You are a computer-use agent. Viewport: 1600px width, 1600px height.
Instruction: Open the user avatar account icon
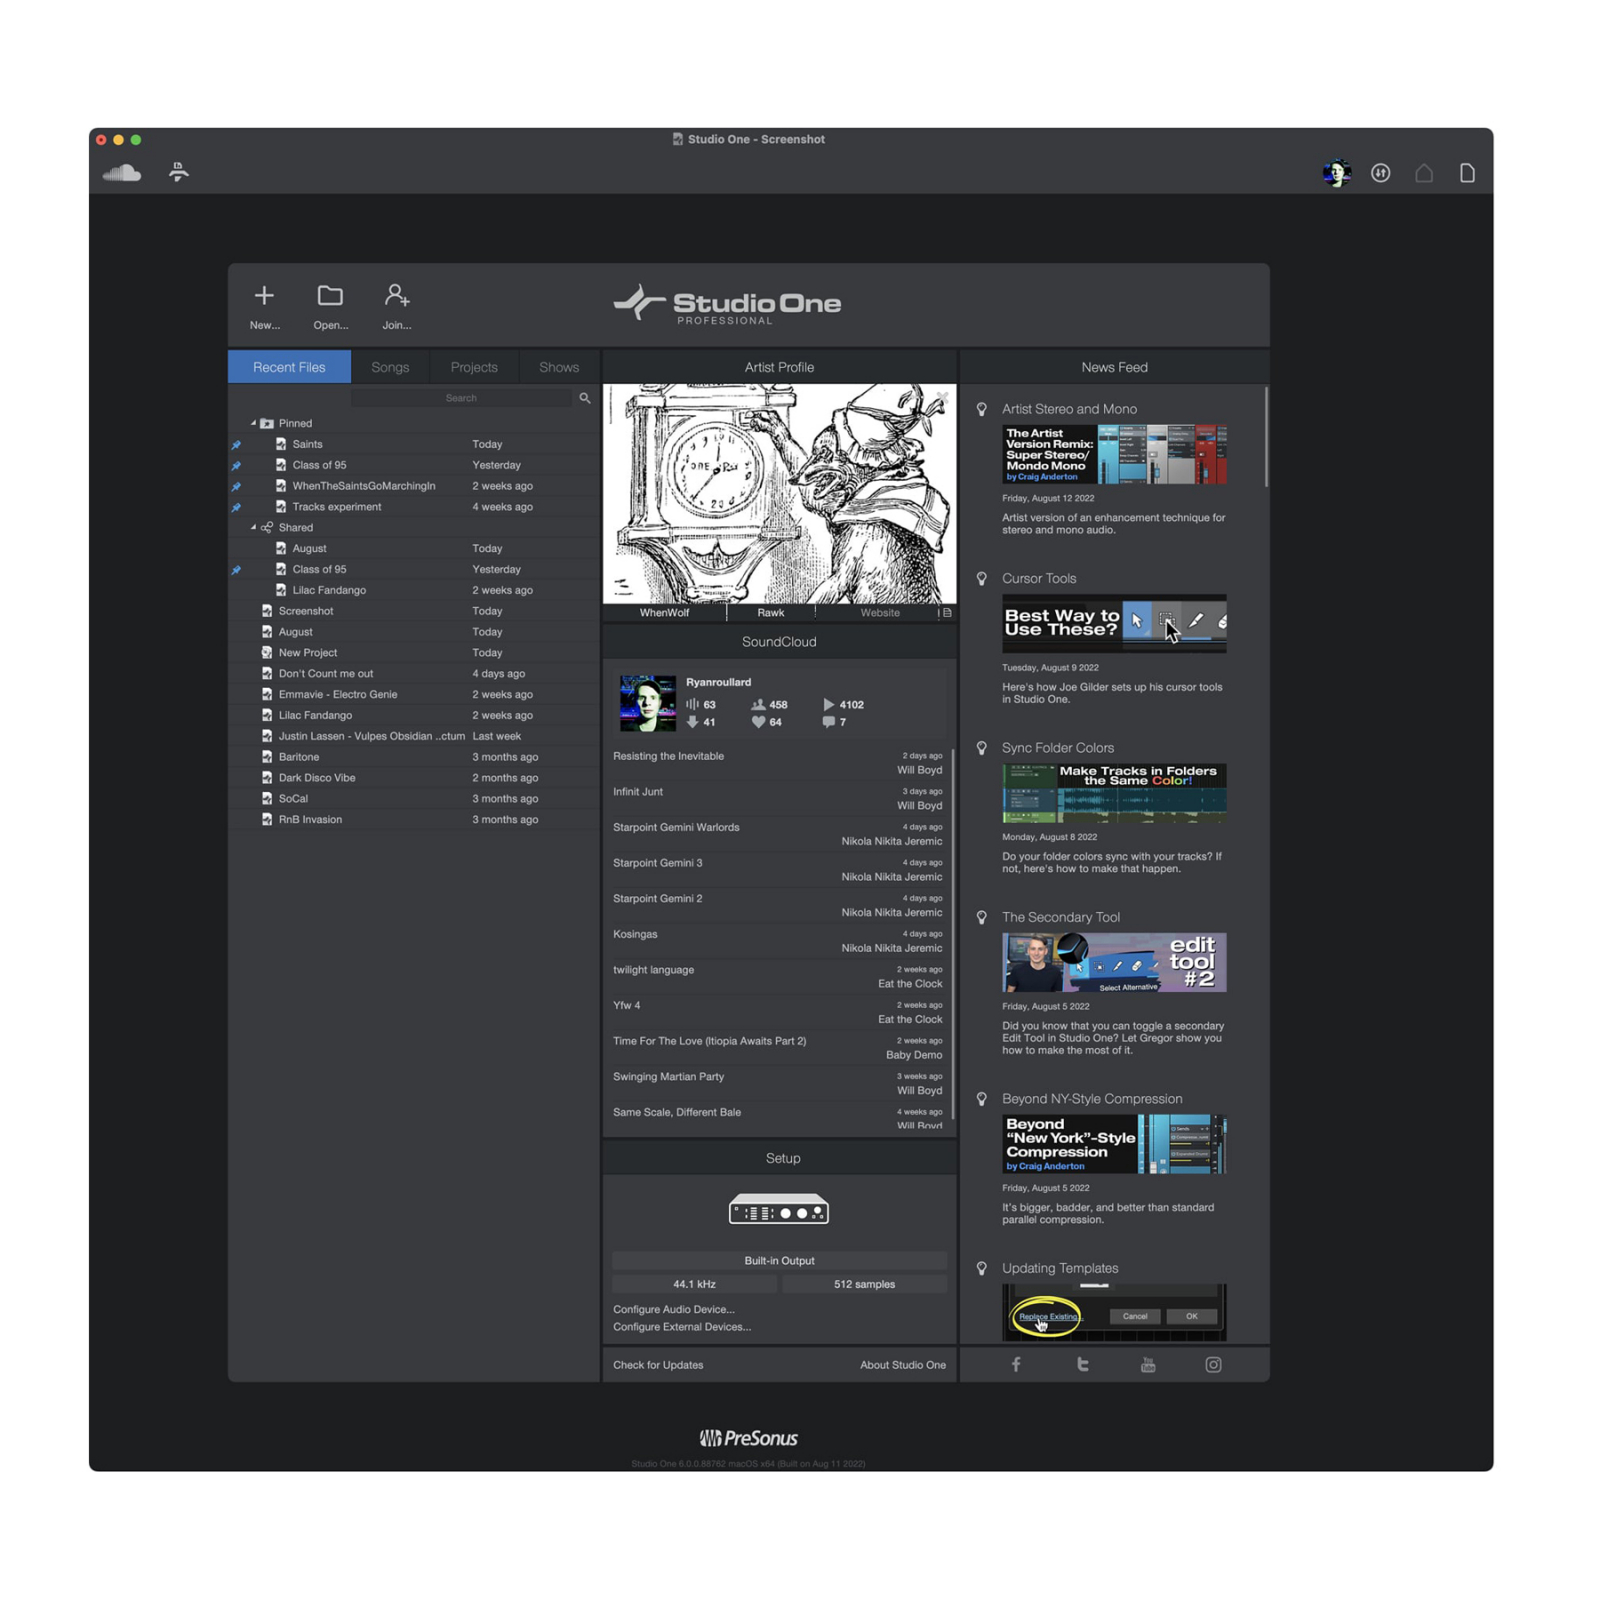(x=1336, y=173)
